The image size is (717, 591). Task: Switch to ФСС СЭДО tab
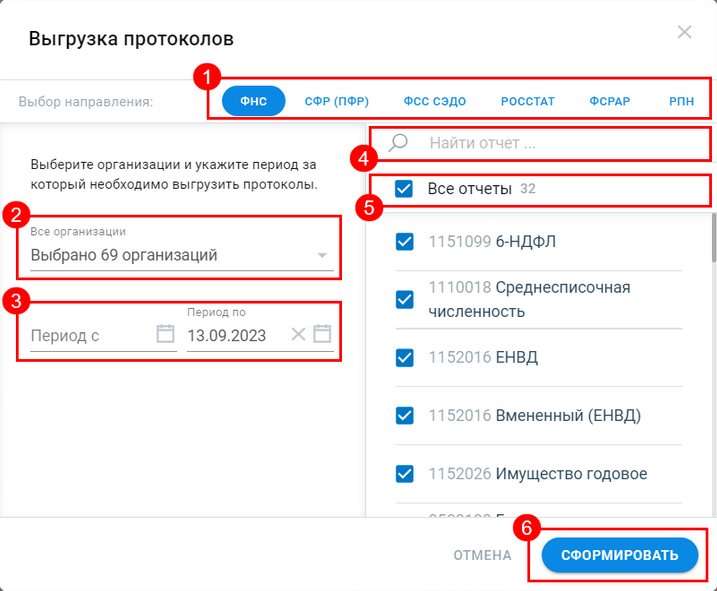435,101
